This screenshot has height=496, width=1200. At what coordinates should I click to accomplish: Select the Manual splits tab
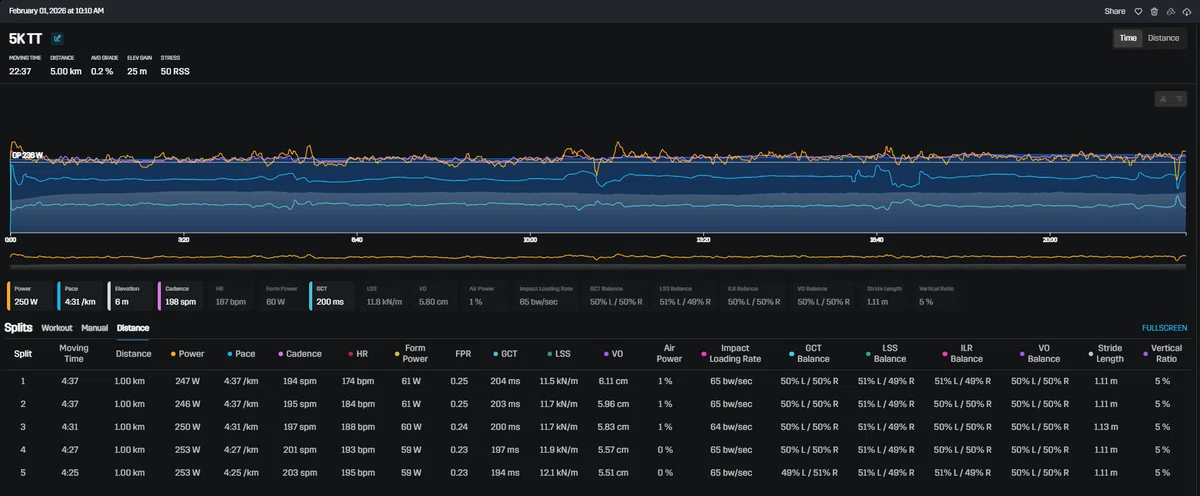[95, 327]
